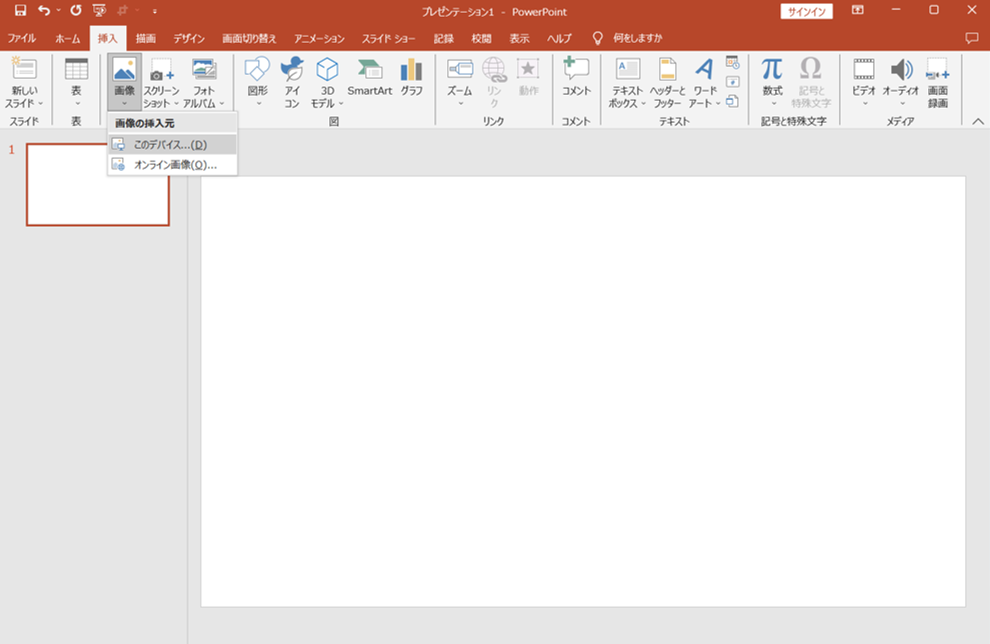Screen dimensions: 990x644
Task: Click the SmartArt icon in the ribbon
Action: (x=369, y=77)
